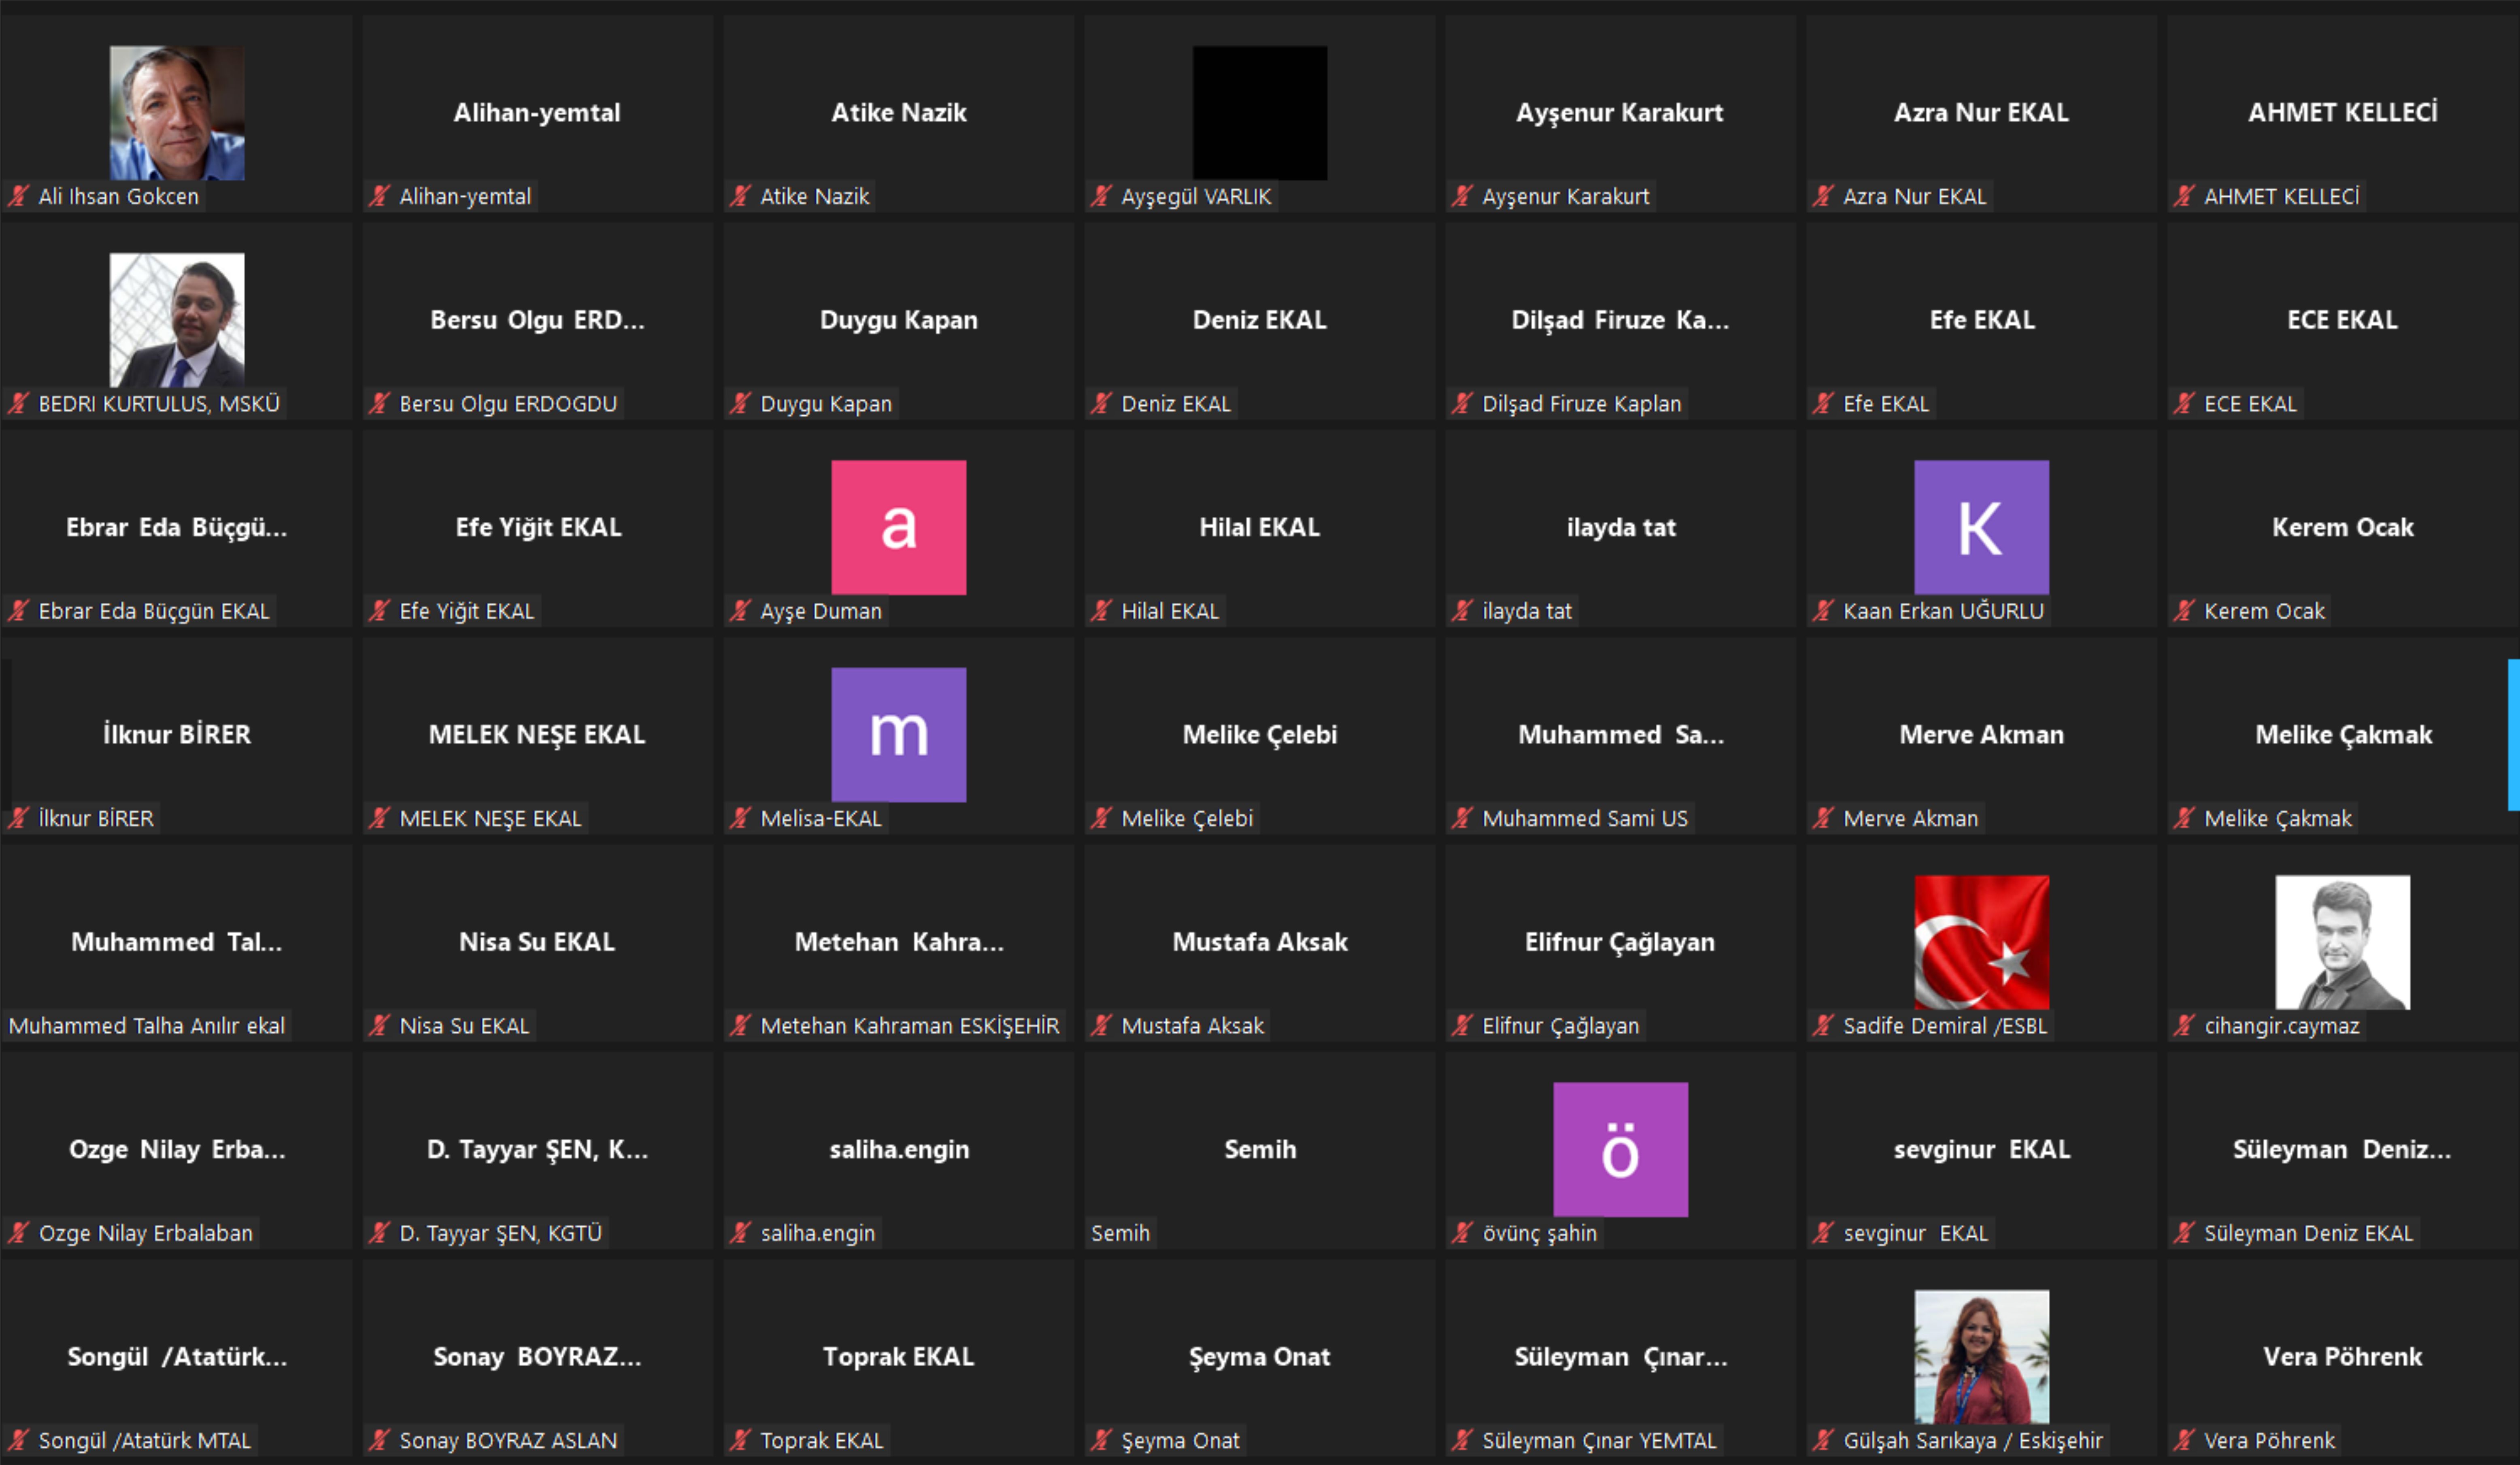
Task: Click Turkish flag avatar of Sadife Demiral
Action: pyautogui.click(x=1981, y=942)
